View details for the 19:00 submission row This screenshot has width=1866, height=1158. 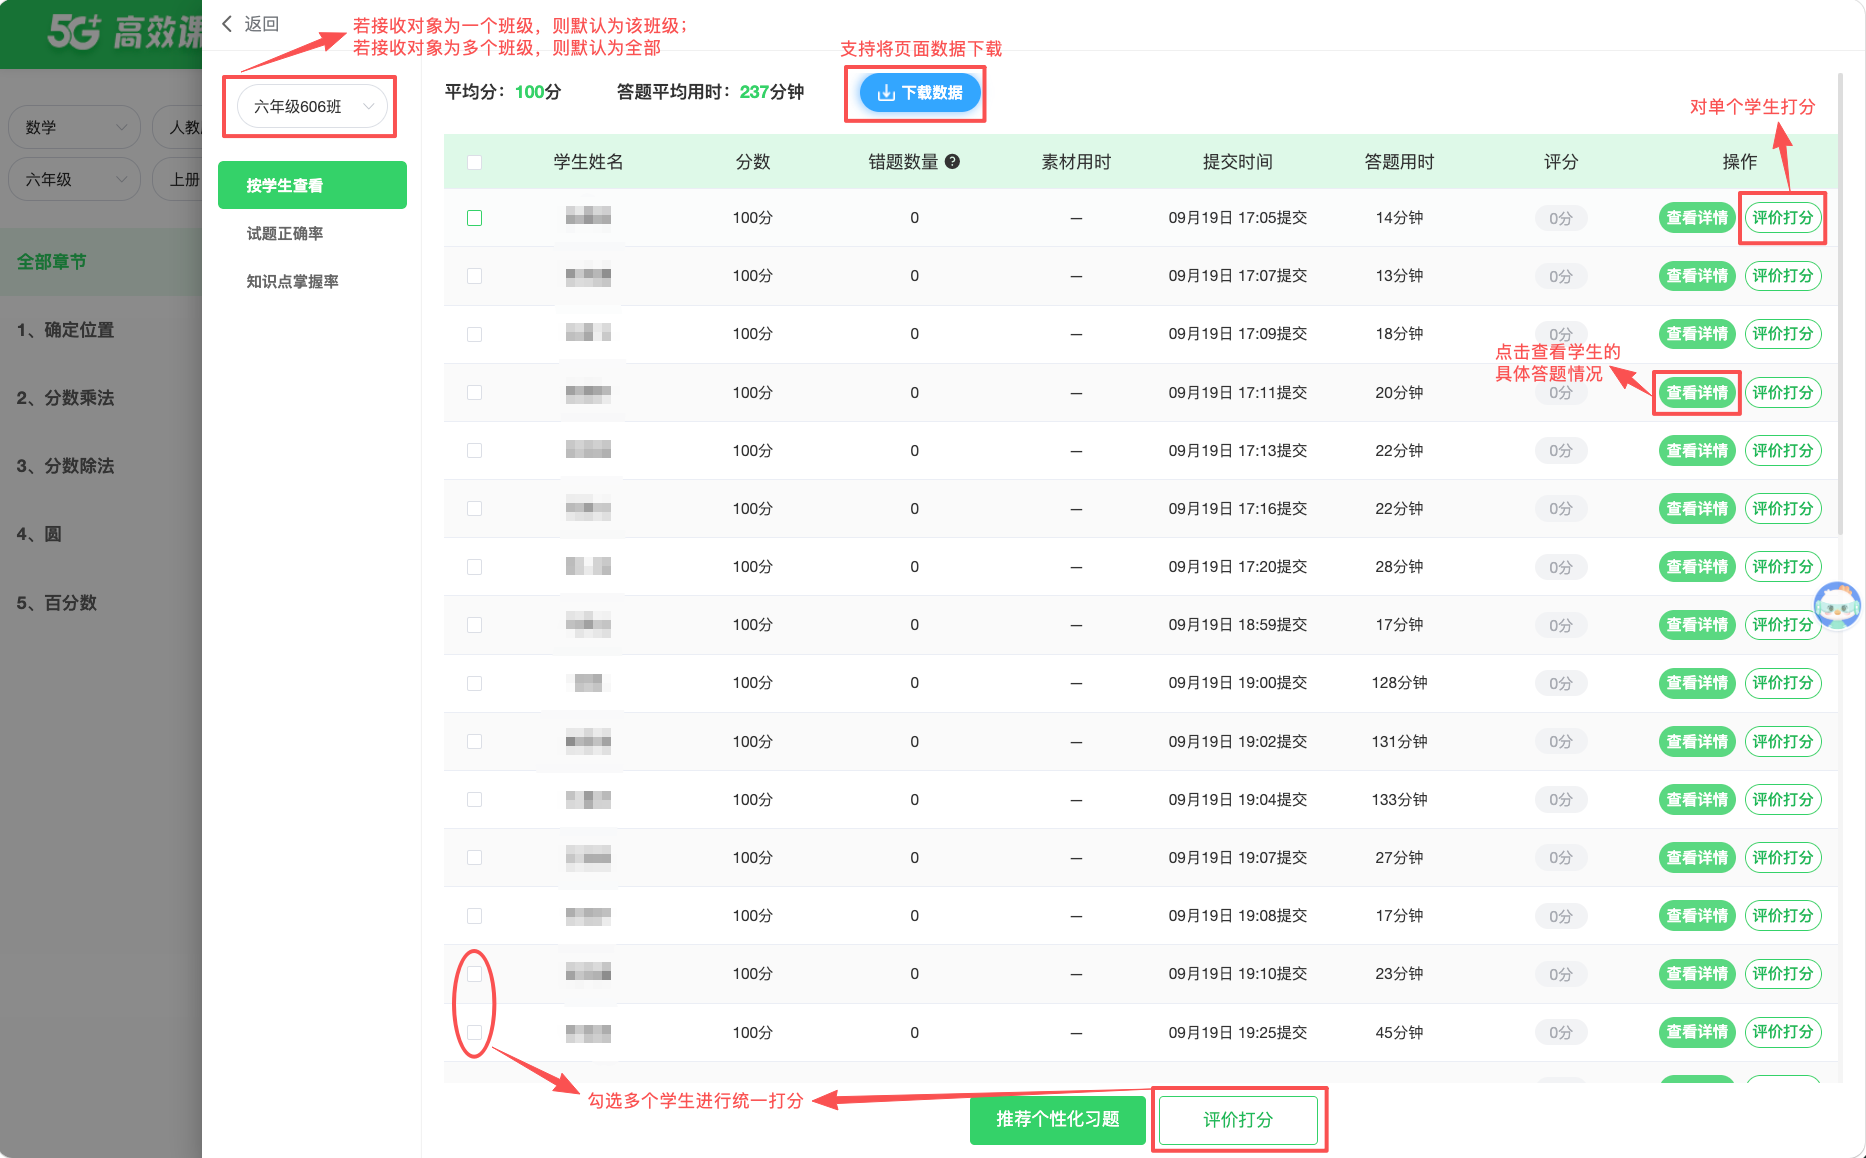1697,683
